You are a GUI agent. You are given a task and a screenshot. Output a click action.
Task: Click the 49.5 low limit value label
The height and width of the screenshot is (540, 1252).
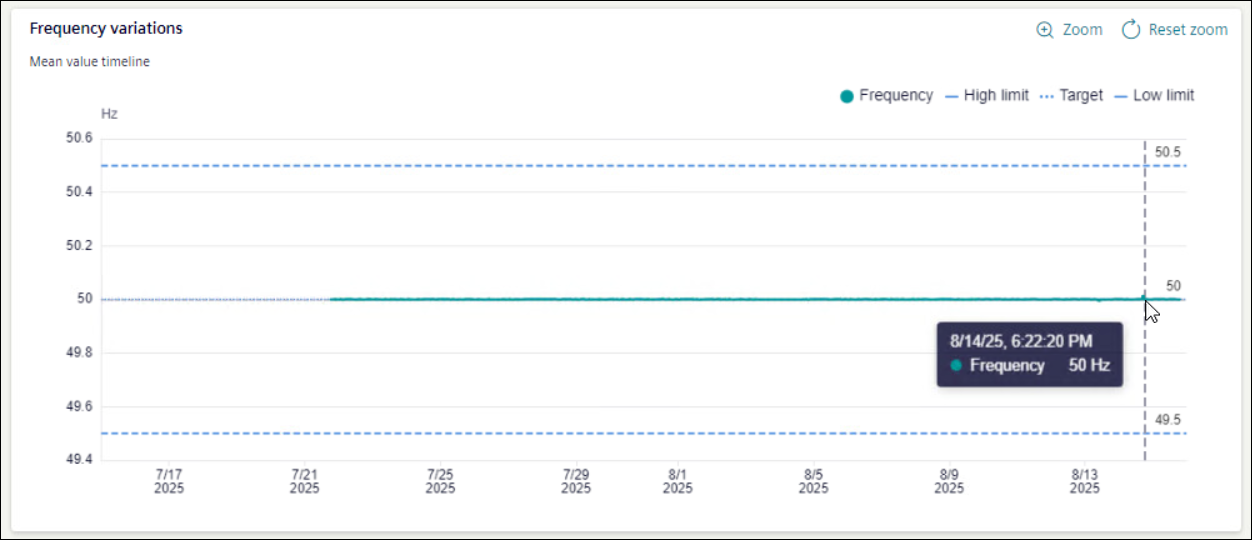pyautogui.click(x=1168, y=420)
